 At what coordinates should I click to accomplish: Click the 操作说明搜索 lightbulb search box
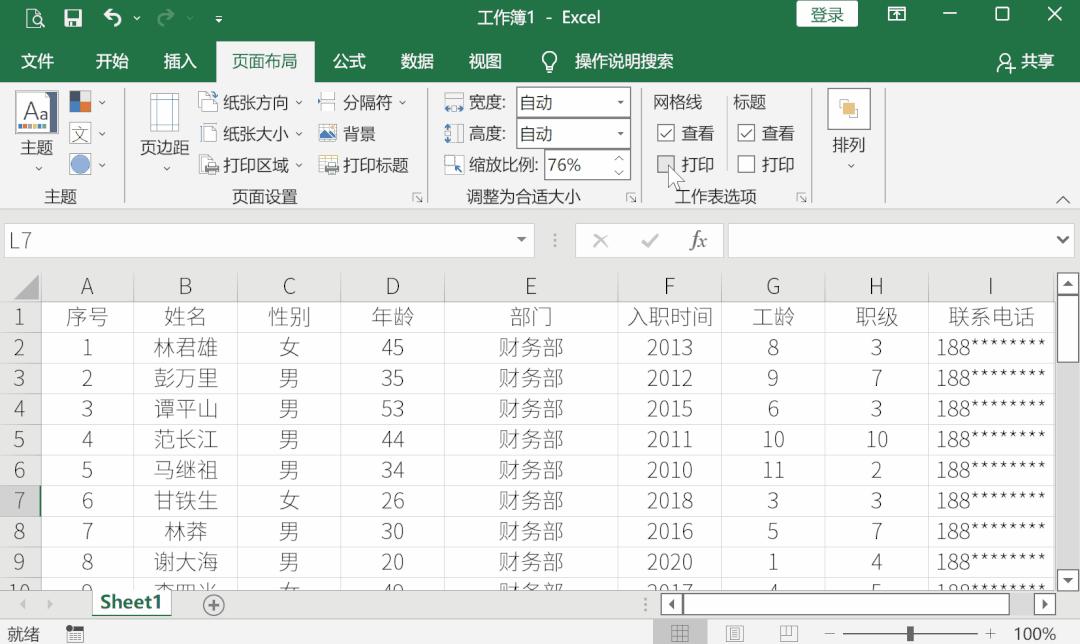pyautogui.click(x=607, y=61)
